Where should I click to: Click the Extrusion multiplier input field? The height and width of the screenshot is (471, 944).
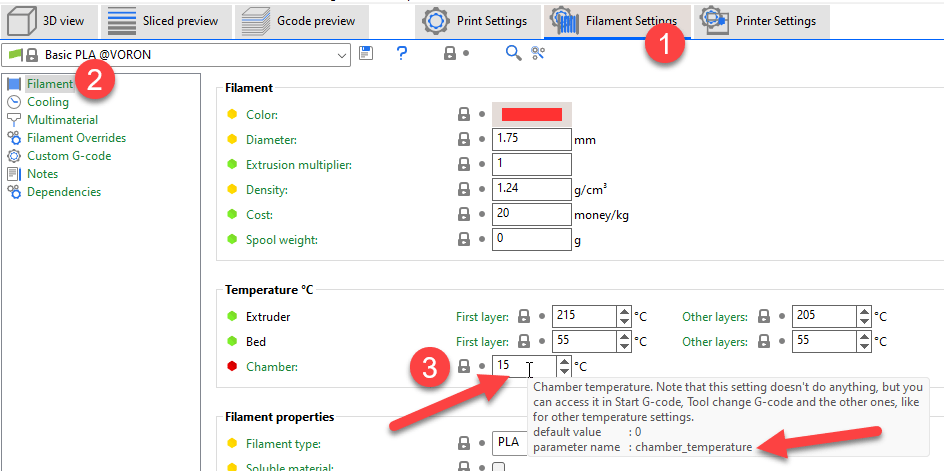click(531, 164)
